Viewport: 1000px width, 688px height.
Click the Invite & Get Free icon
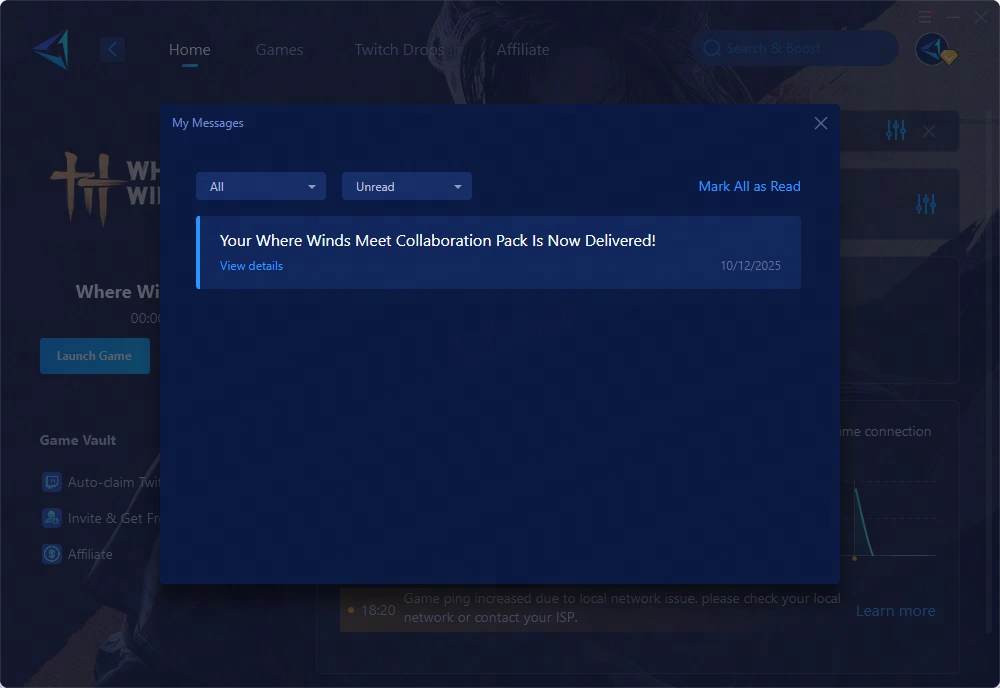52,518
